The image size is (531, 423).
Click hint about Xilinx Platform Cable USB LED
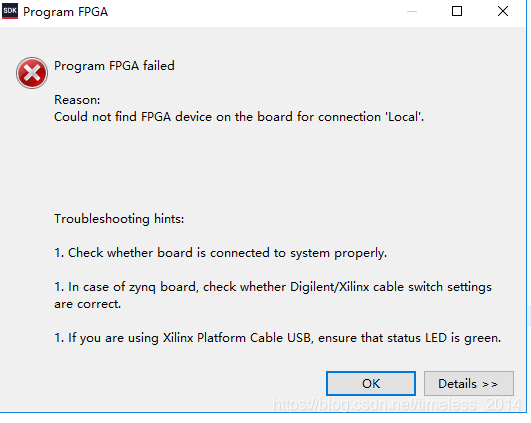(278, 338)
